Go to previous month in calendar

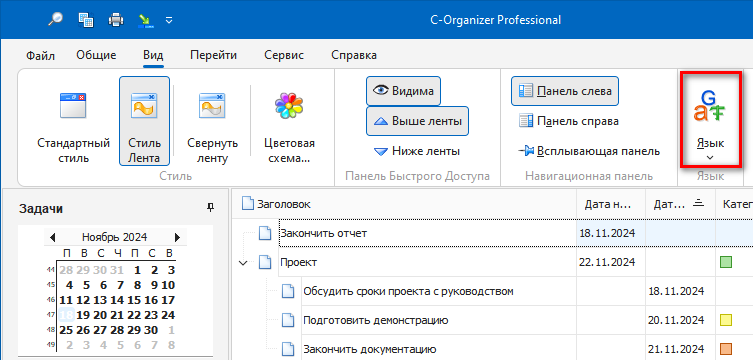point(52,237)
